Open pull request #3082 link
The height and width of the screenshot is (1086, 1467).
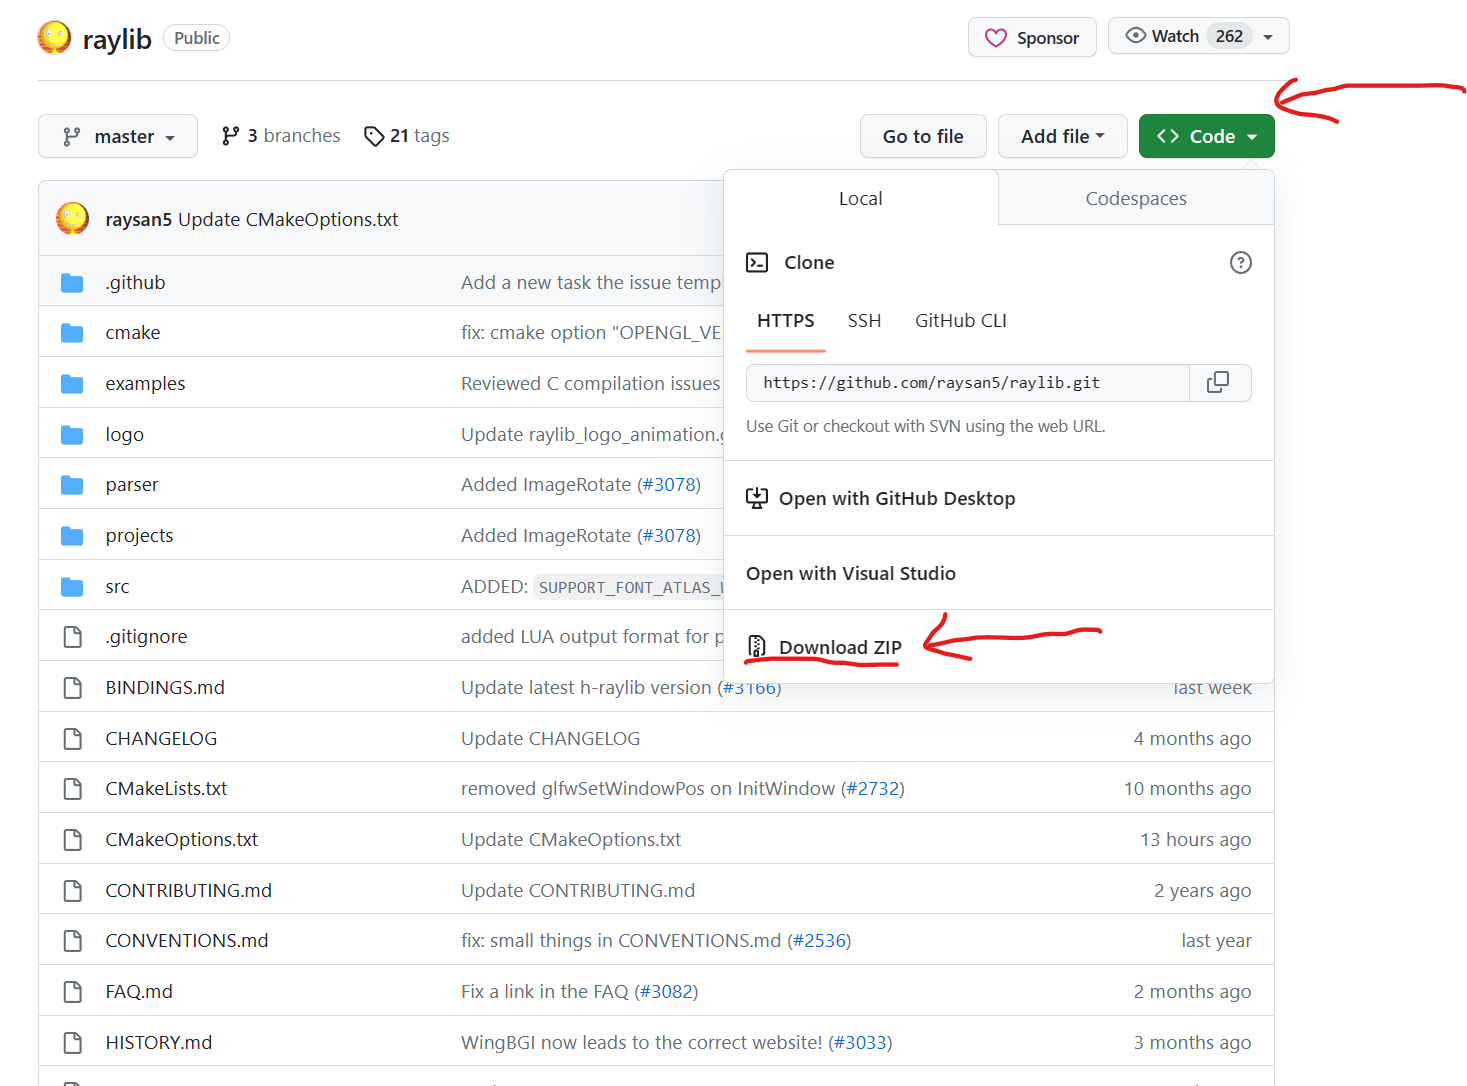coord(667,992)
